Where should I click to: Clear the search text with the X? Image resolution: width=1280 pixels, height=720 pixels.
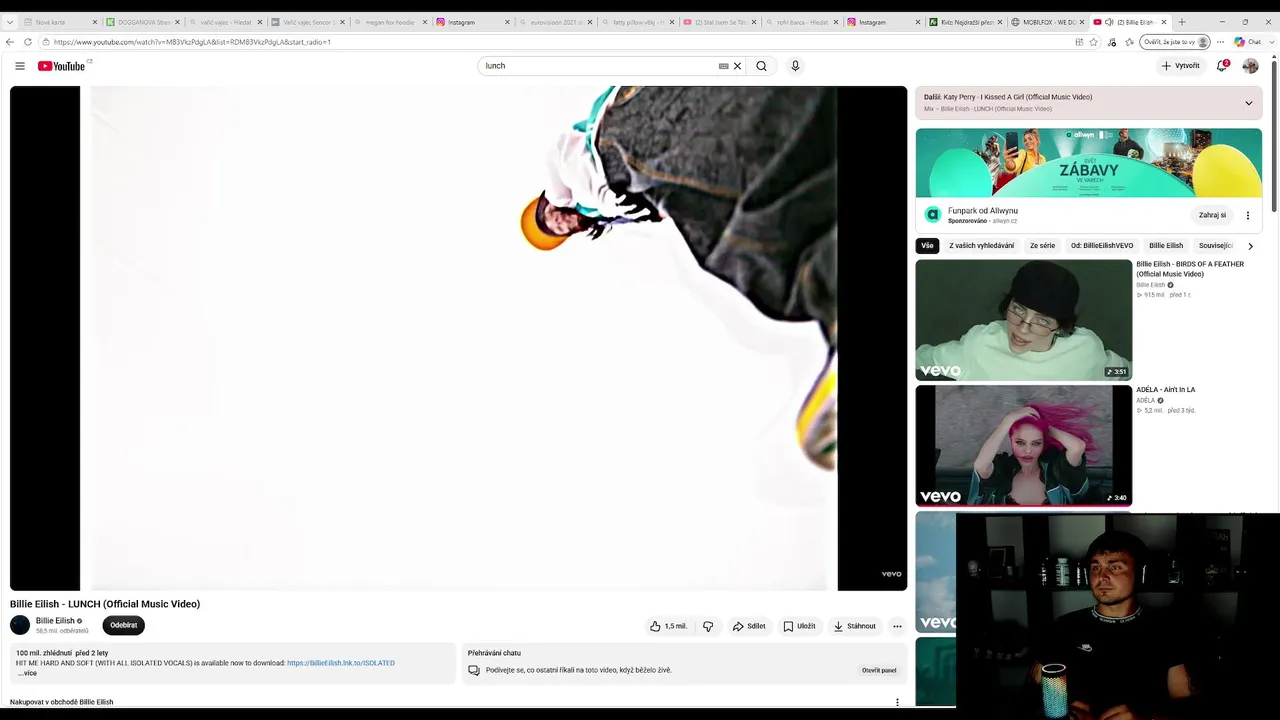click(738, 66)
